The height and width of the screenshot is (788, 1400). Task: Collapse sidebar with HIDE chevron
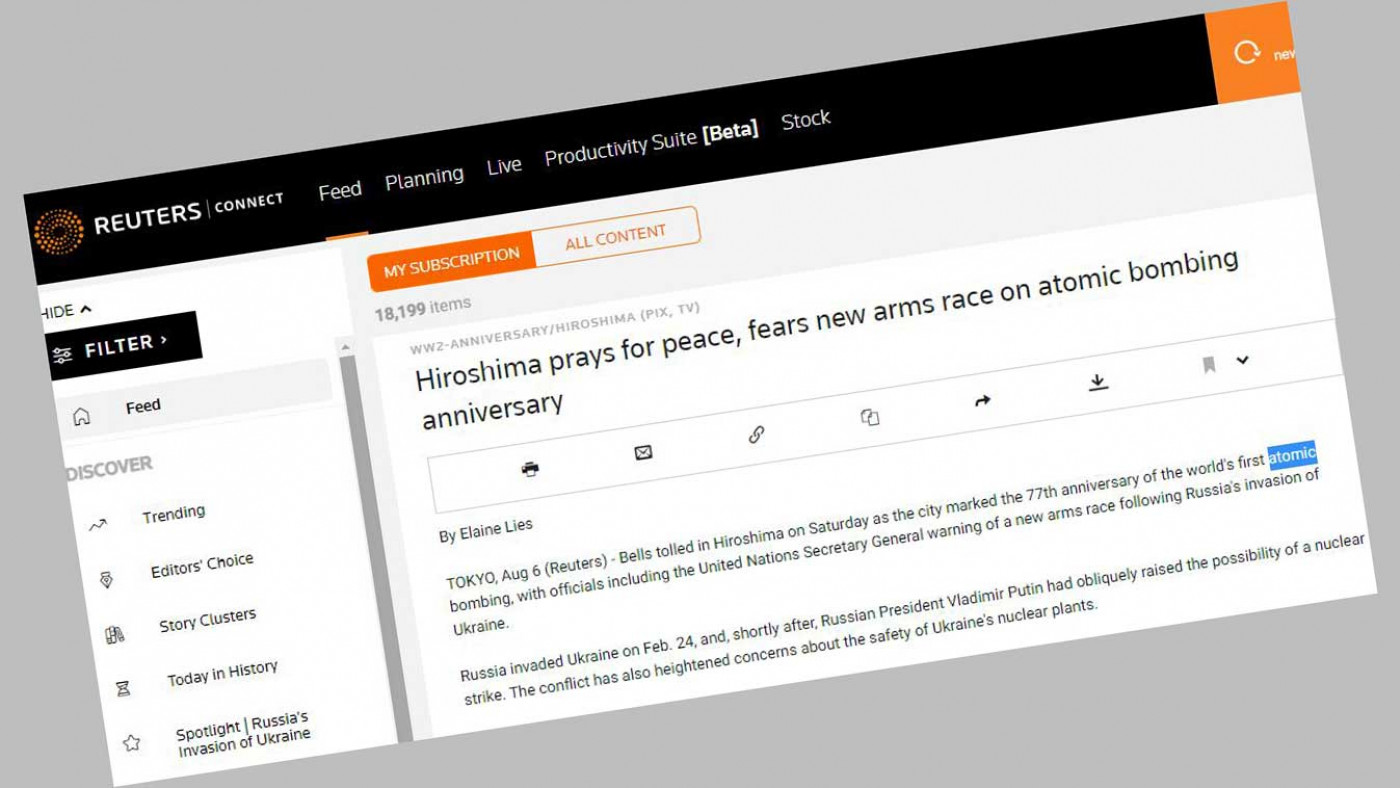[85, 309]
